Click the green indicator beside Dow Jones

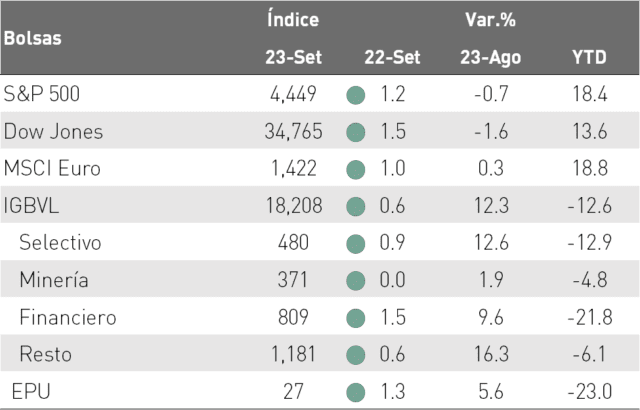click(356, 133)
